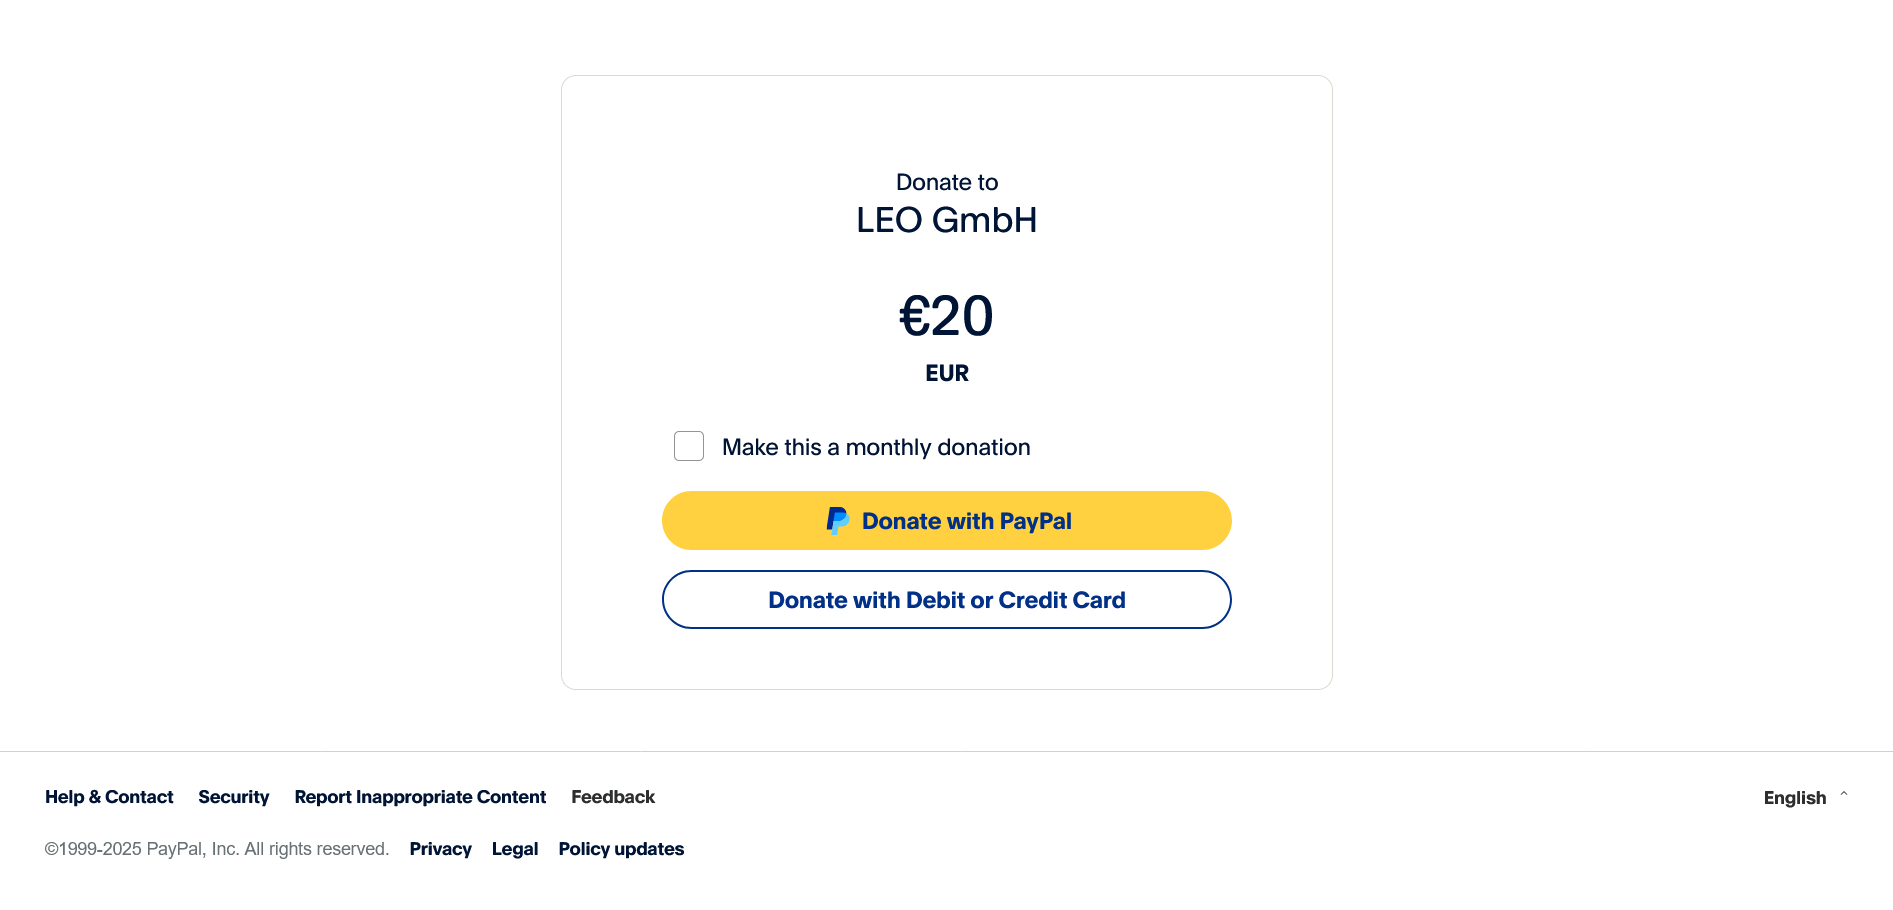Click the blank page area above the donation card
1893x910 pixels.
tap(946, 35)
